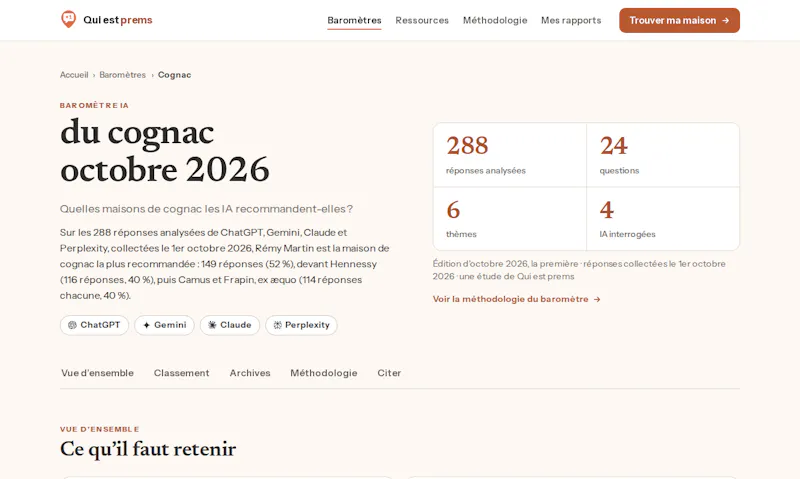Click the Trouver ma maison button
This screenshot has height=479, width=800.
679,20
